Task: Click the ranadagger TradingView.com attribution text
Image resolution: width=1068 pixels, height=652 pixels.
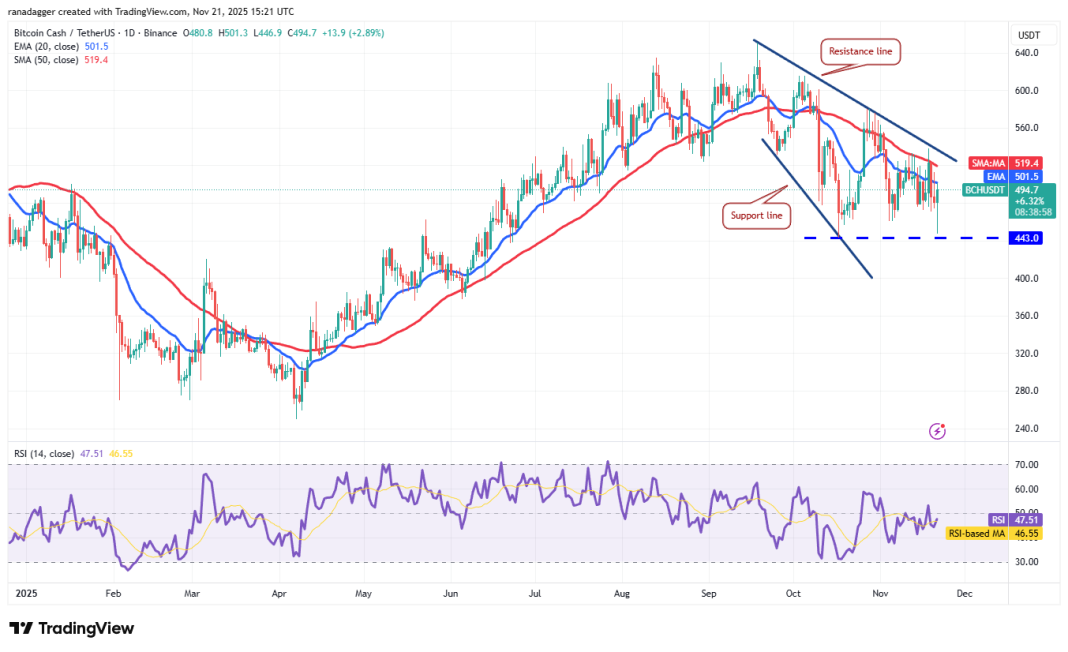Action: (152, 12)
